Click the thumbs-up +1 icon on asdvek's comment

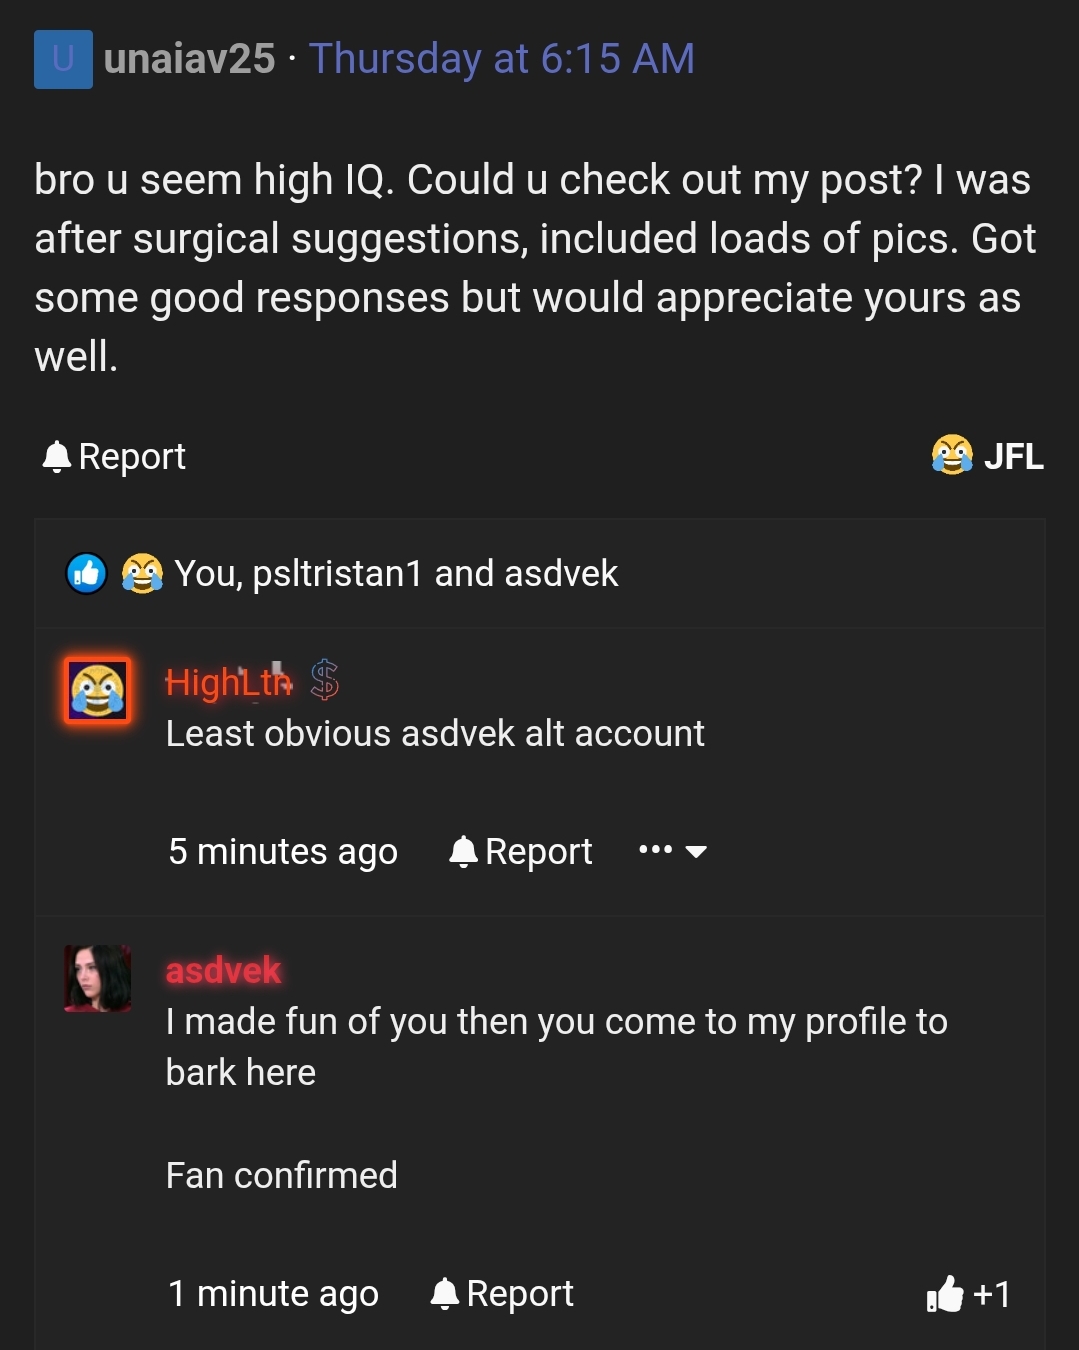[x=946, y=1294]
